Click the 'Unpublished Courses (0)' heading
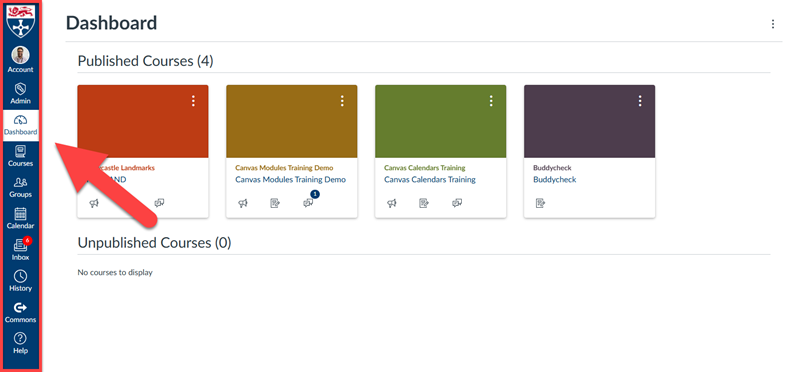This screenshot has width=810, height=372. 154,242
